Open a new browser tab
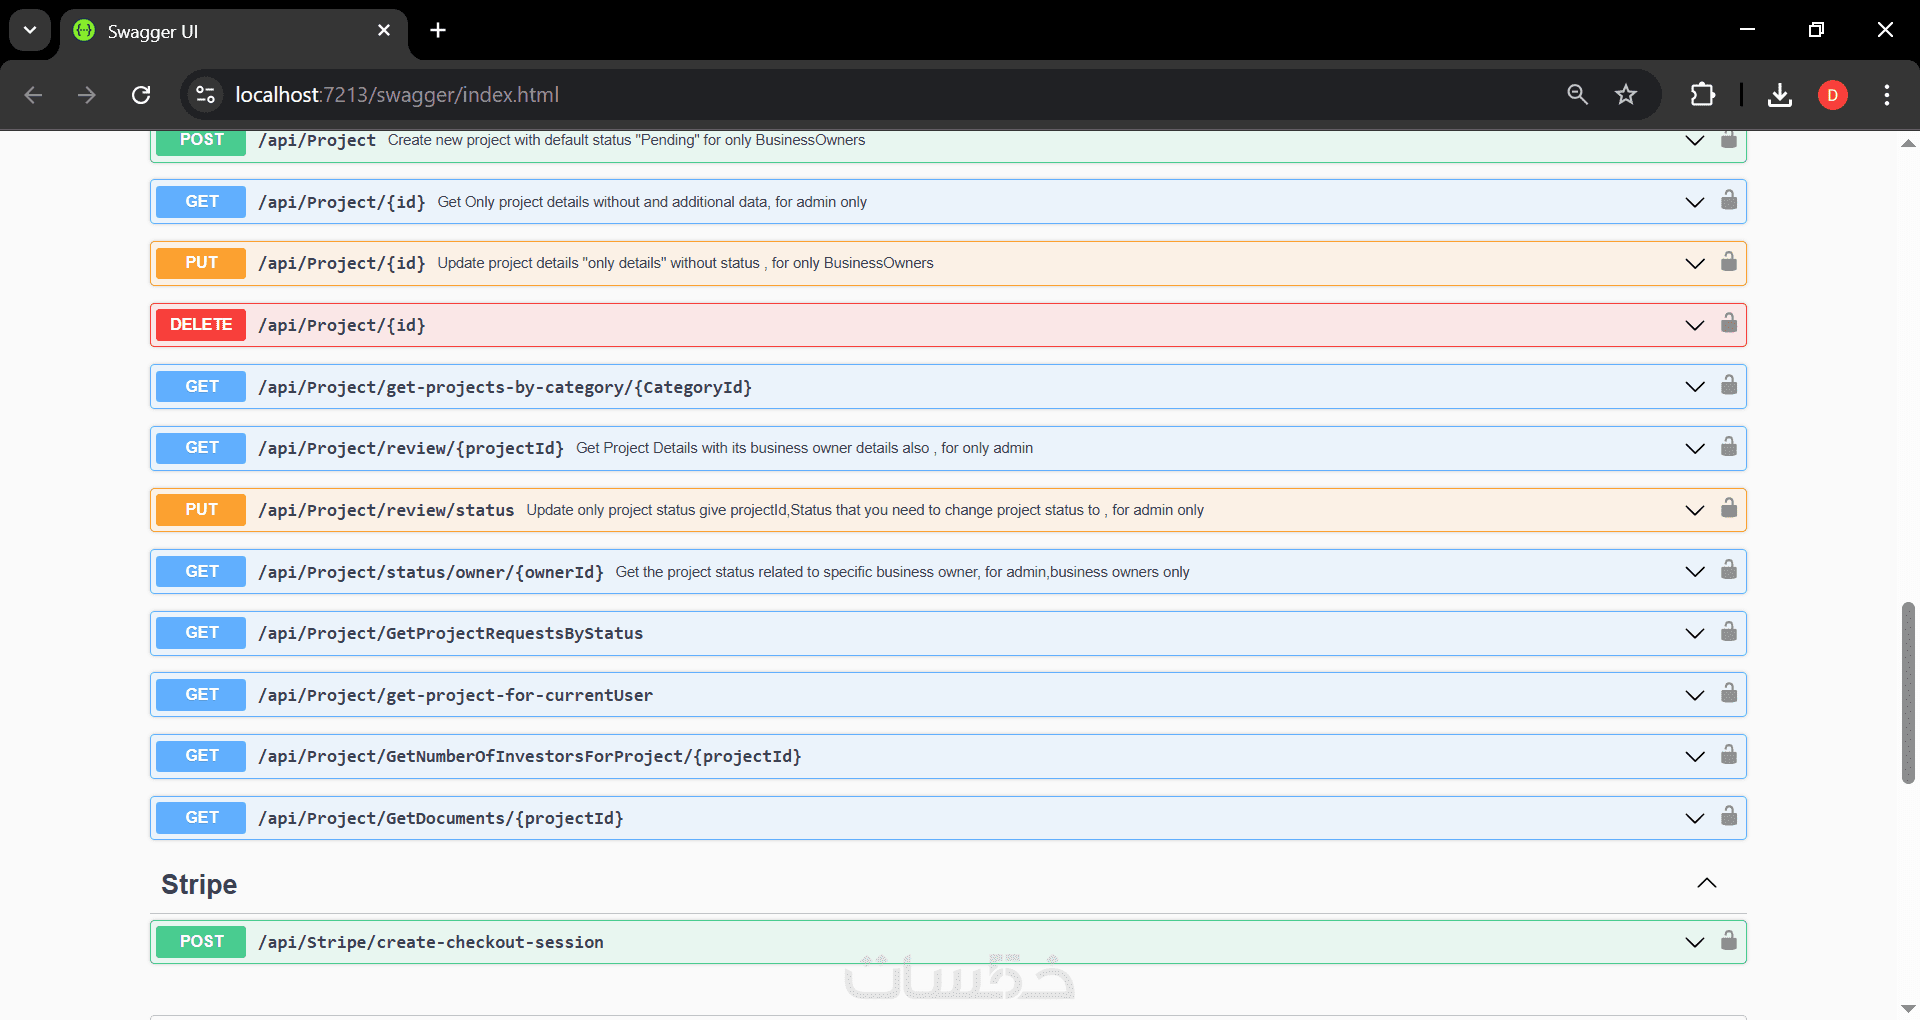The height and width of the screenshot is (1020, 1920). click(438, 30)
